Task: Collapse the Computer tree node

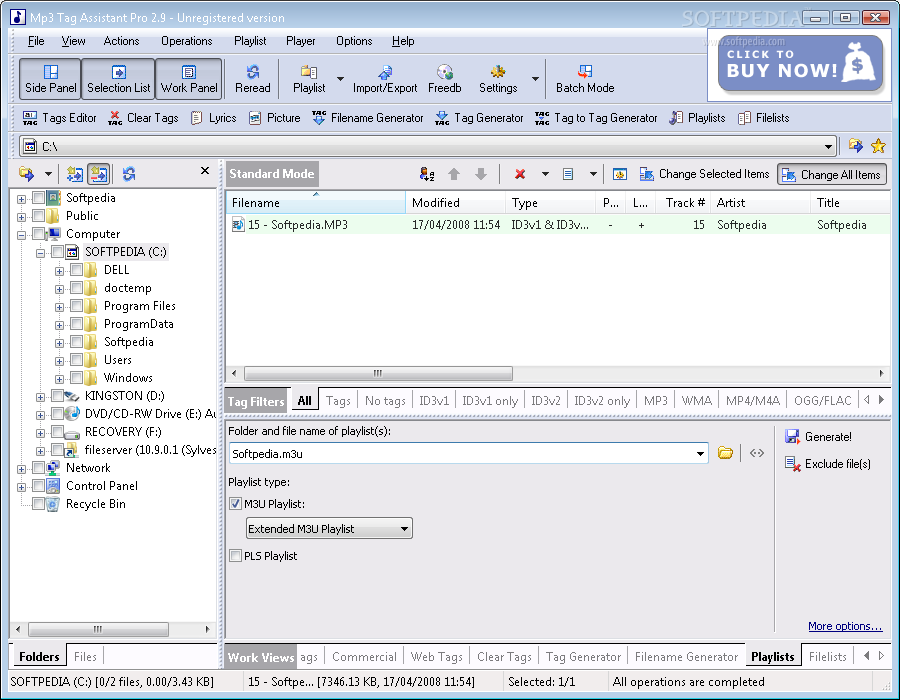Action: (x=21, y=235)
